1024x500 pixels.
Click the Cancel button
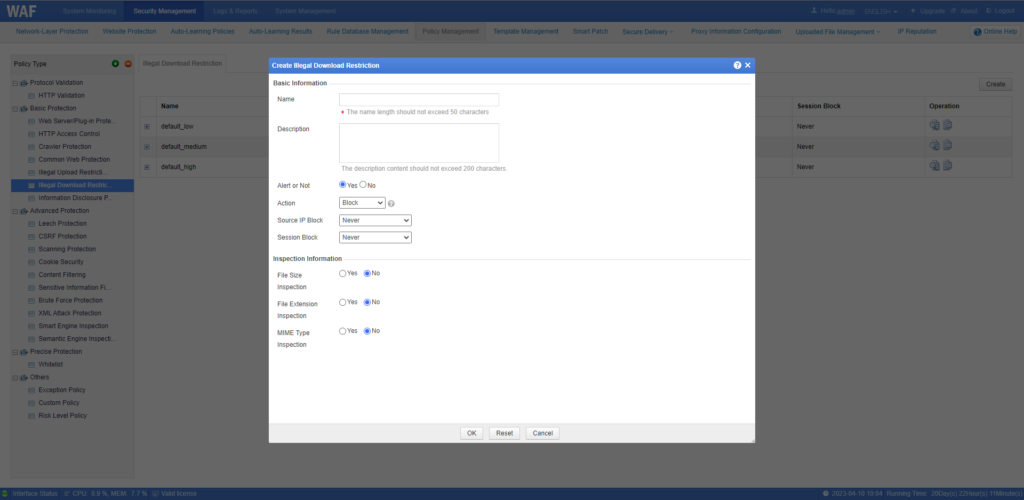543,433
